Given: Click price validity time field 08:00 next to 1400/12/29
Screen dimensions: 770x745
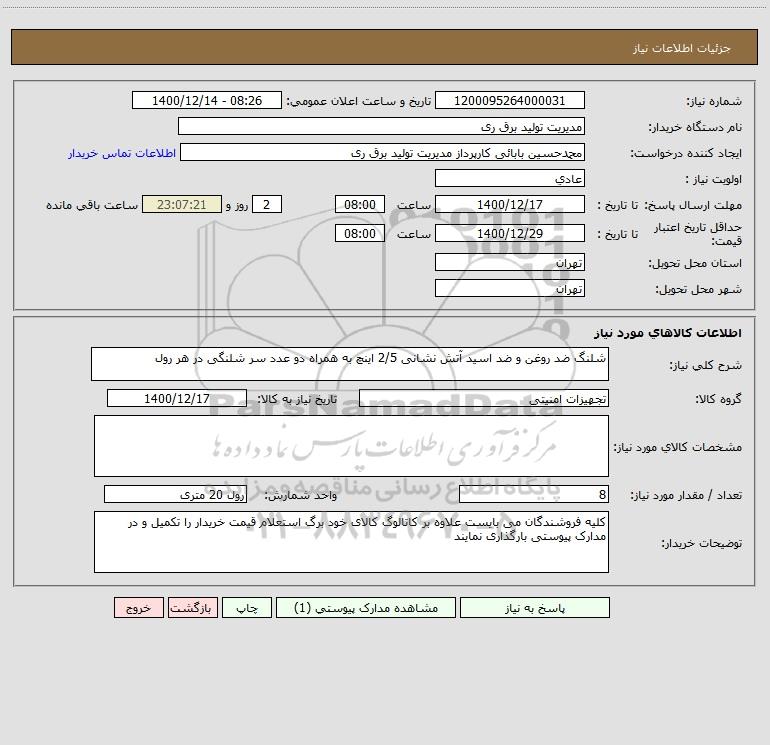Looking at the screenshot, I should [x=359, y=233].
